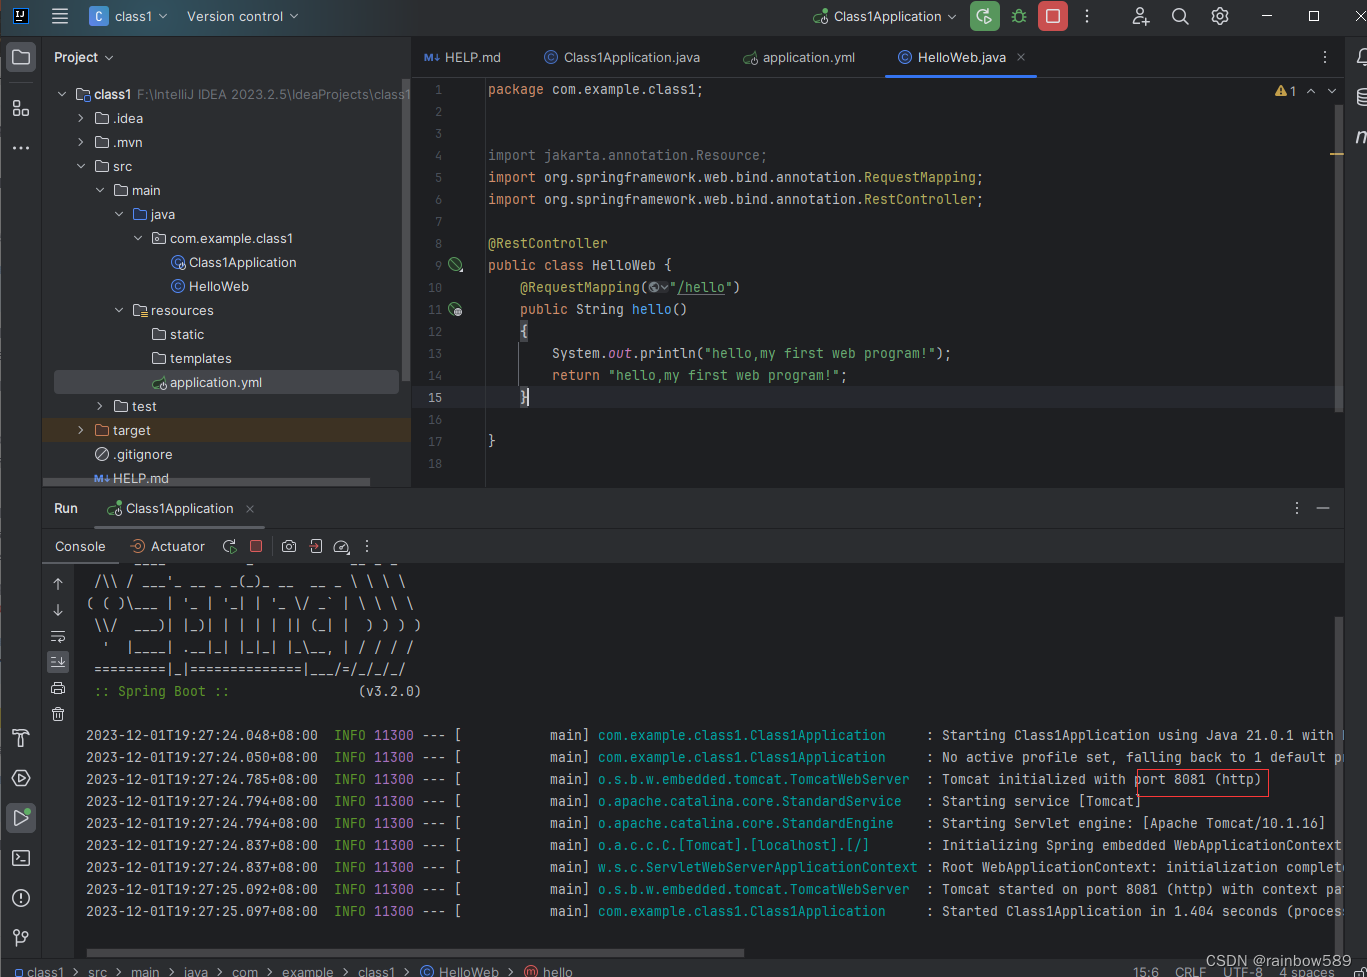
Task: Select the Console tab
Action: [80, 546]
